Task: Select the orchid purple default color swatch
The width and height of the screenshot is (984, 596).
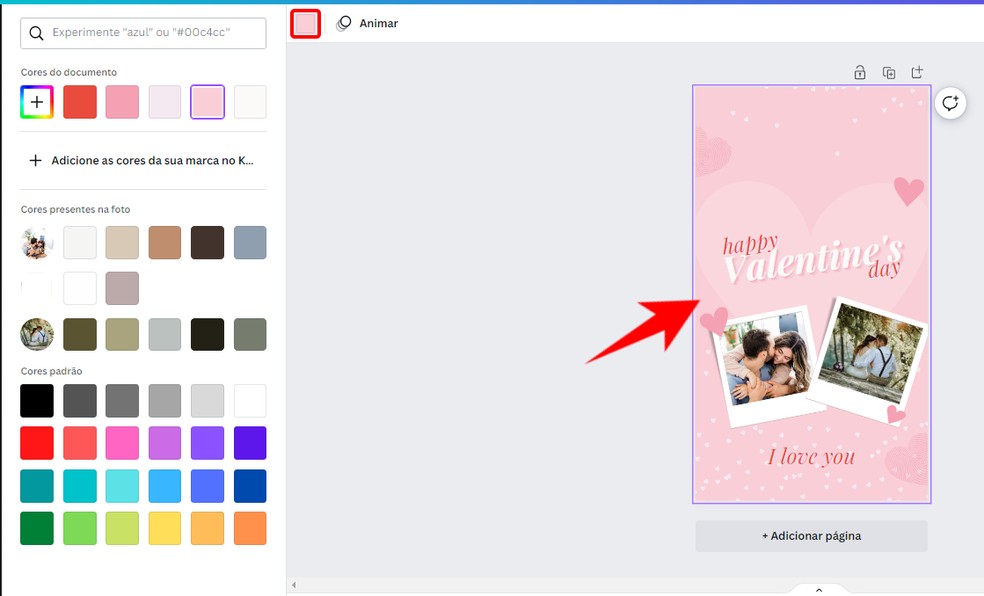Action: pos(164,443)
